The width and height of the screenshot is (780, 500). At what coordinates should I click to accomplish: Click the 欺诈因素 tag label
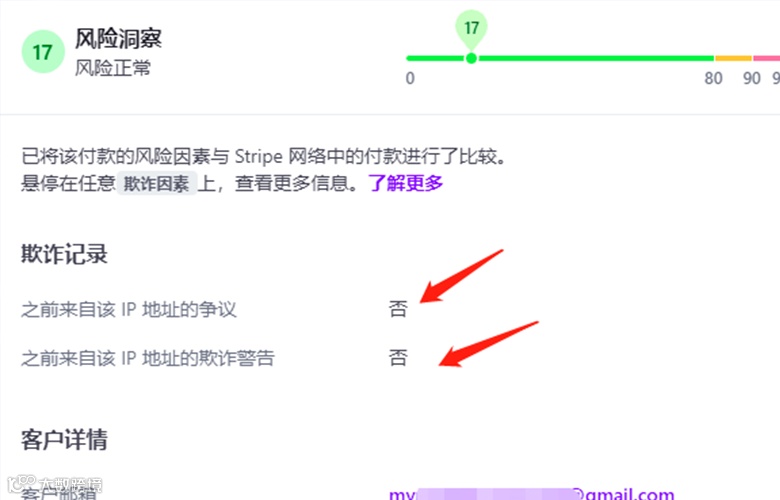(x=157, y=184)
